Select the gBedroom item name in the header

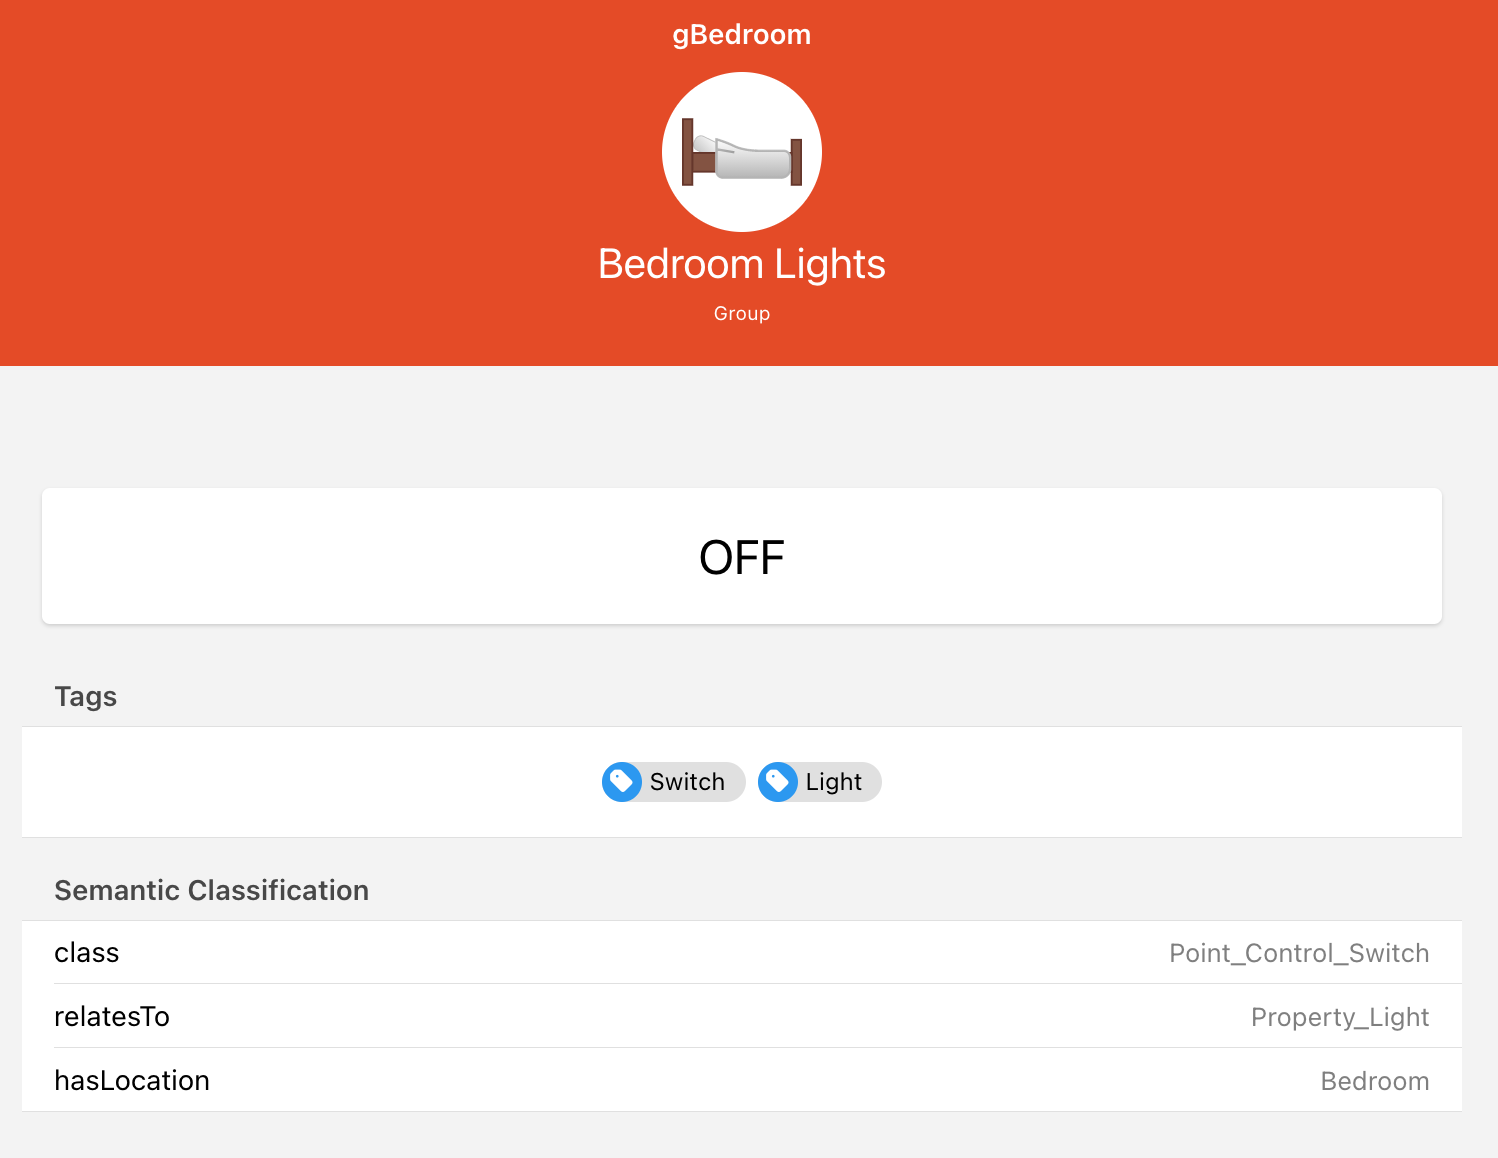(741, 34)
